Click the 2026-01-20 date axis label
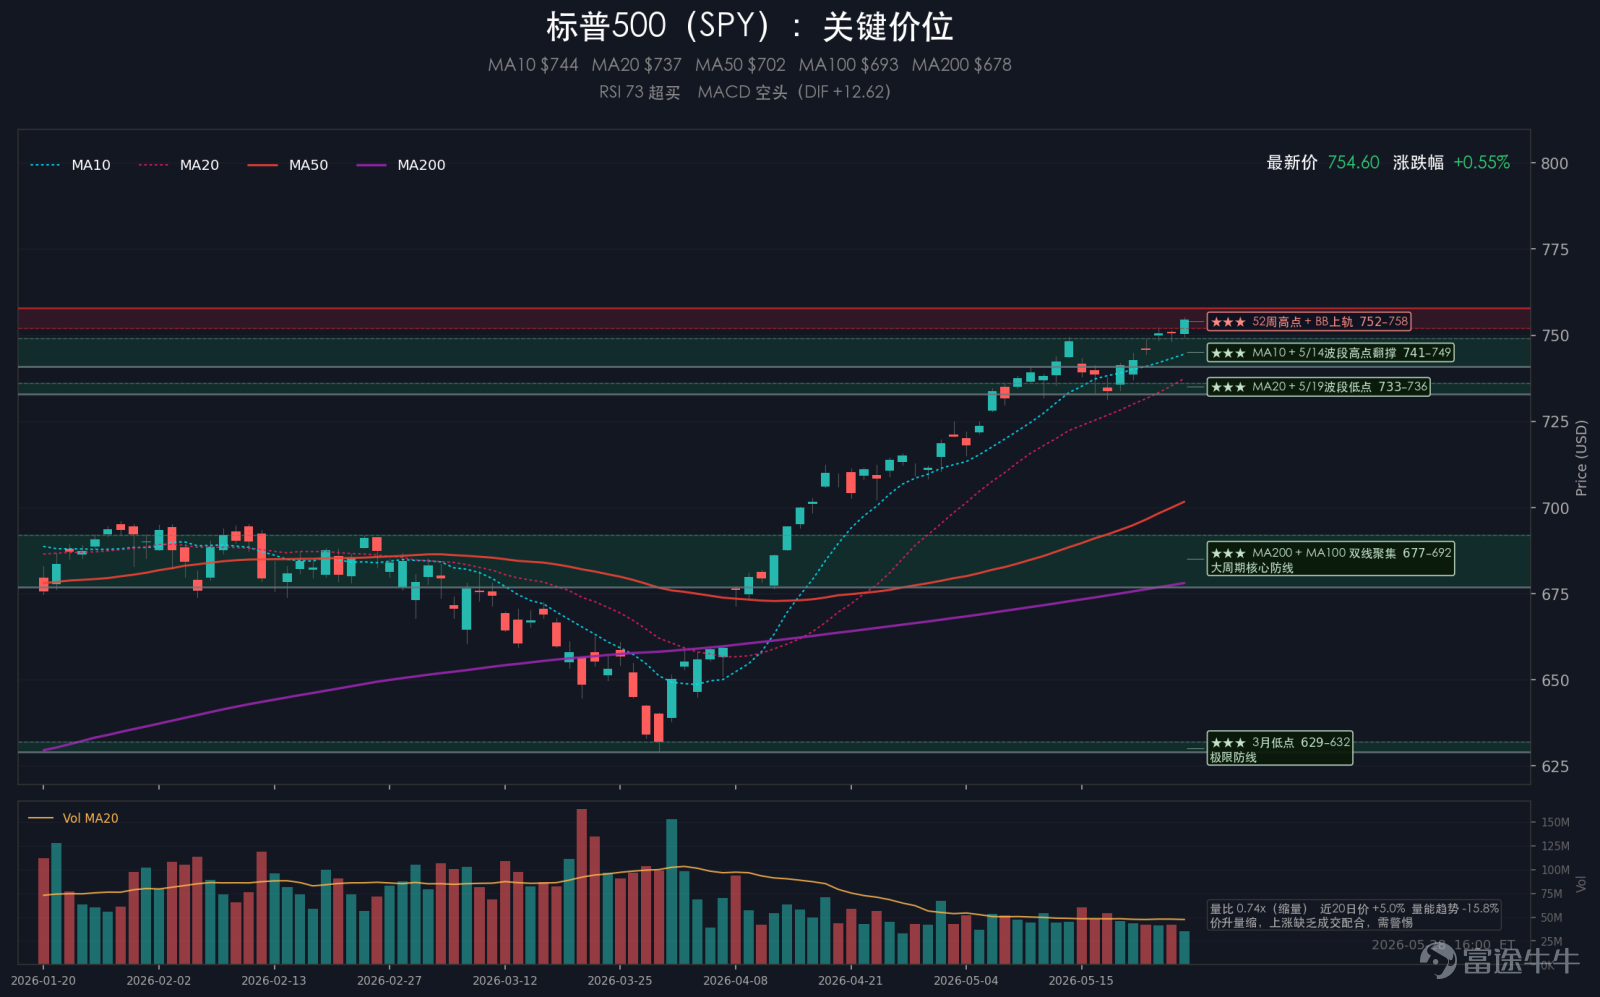 [43, 980]
